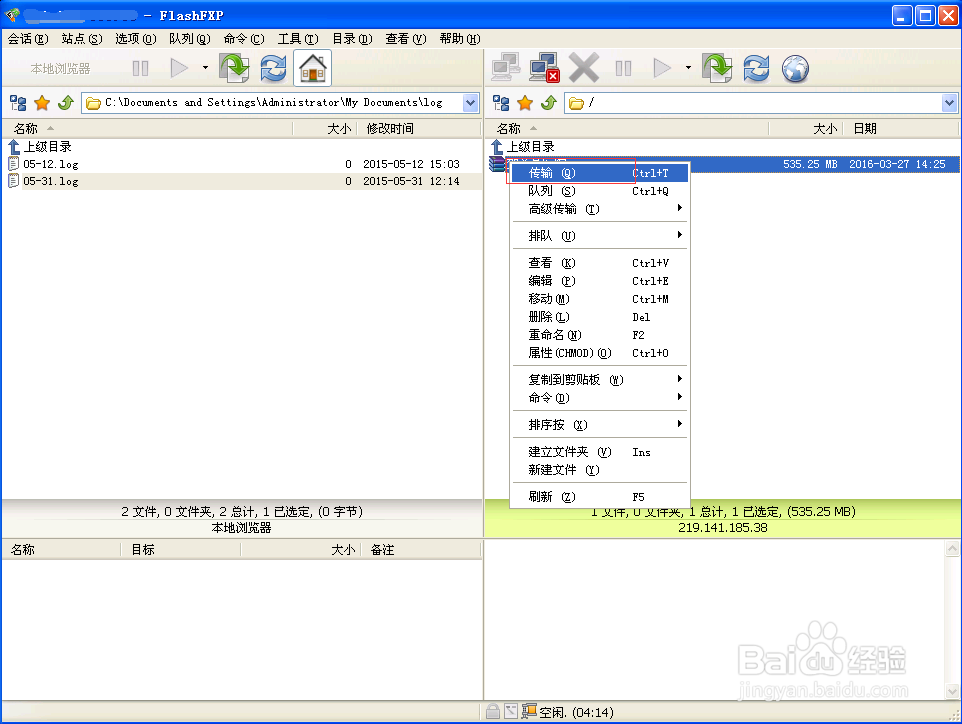Click the remote pane Pause icon
The height and width of the screenshot is (724, 962).
coord(623,68)
